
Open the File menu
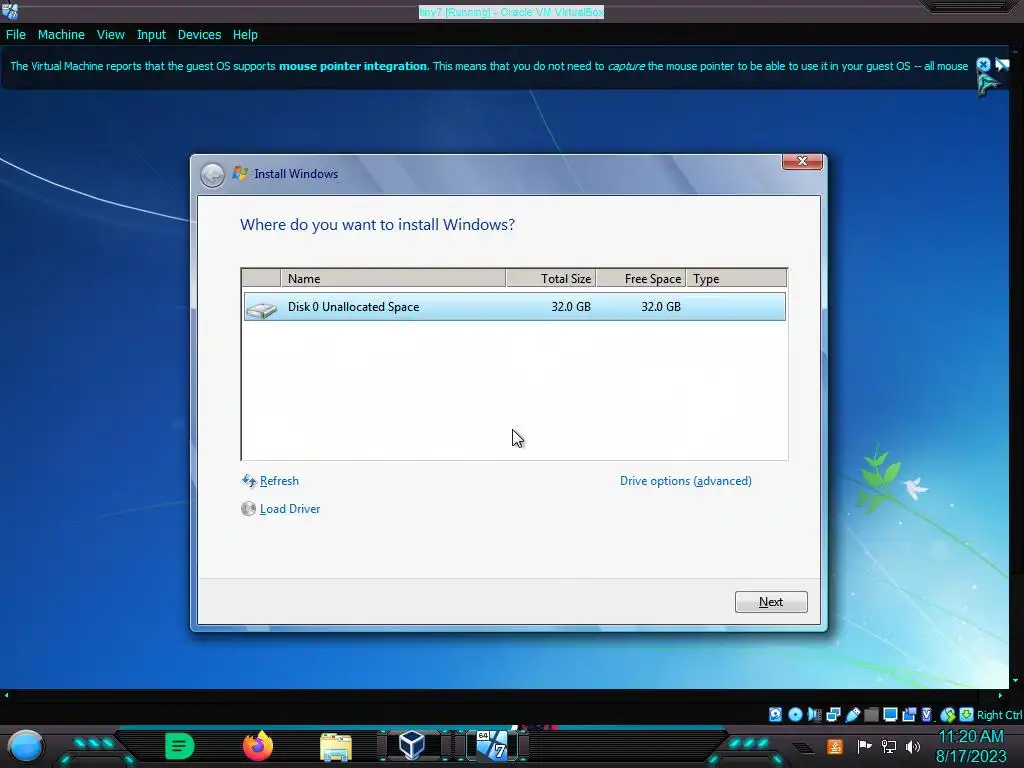(16, 35)
